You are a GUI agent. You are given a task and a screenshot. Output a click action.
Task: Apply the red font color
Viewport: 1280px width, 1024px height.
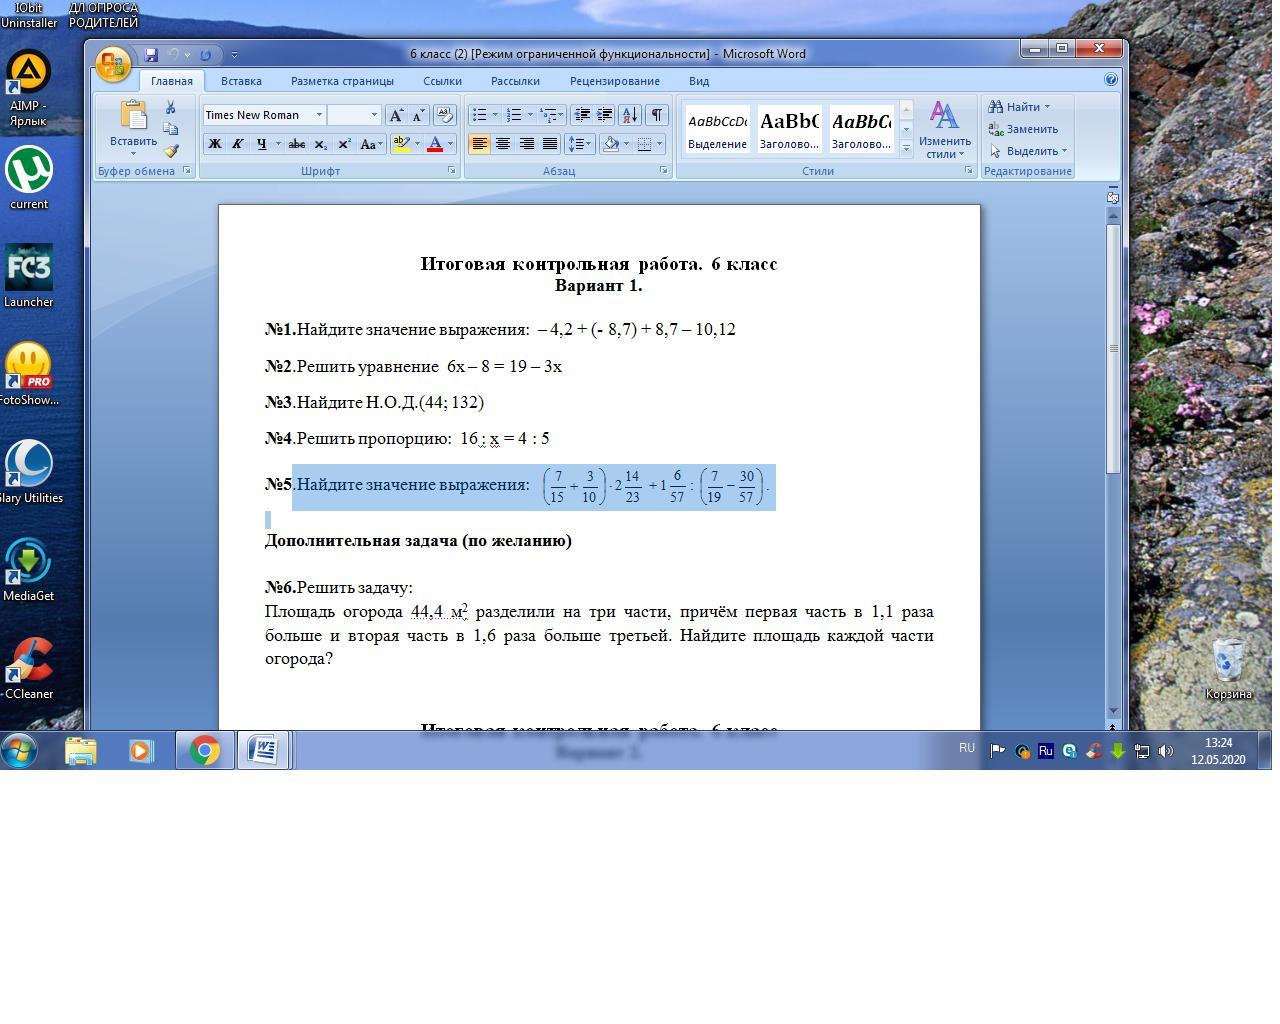point(435,144)
